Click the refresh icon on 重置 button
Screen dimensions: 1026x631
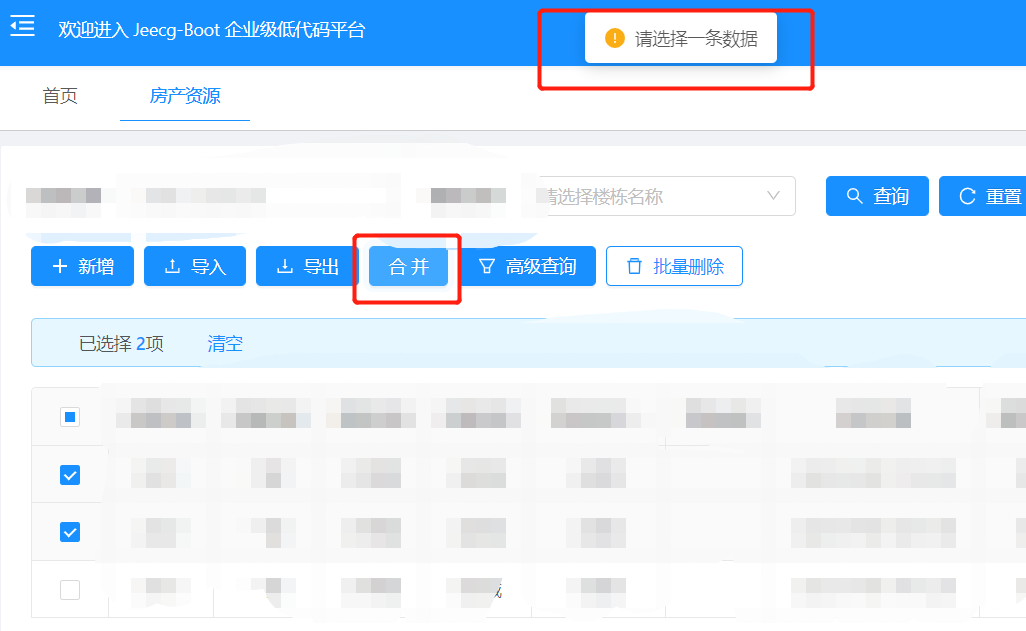click(x=967, y=196)
